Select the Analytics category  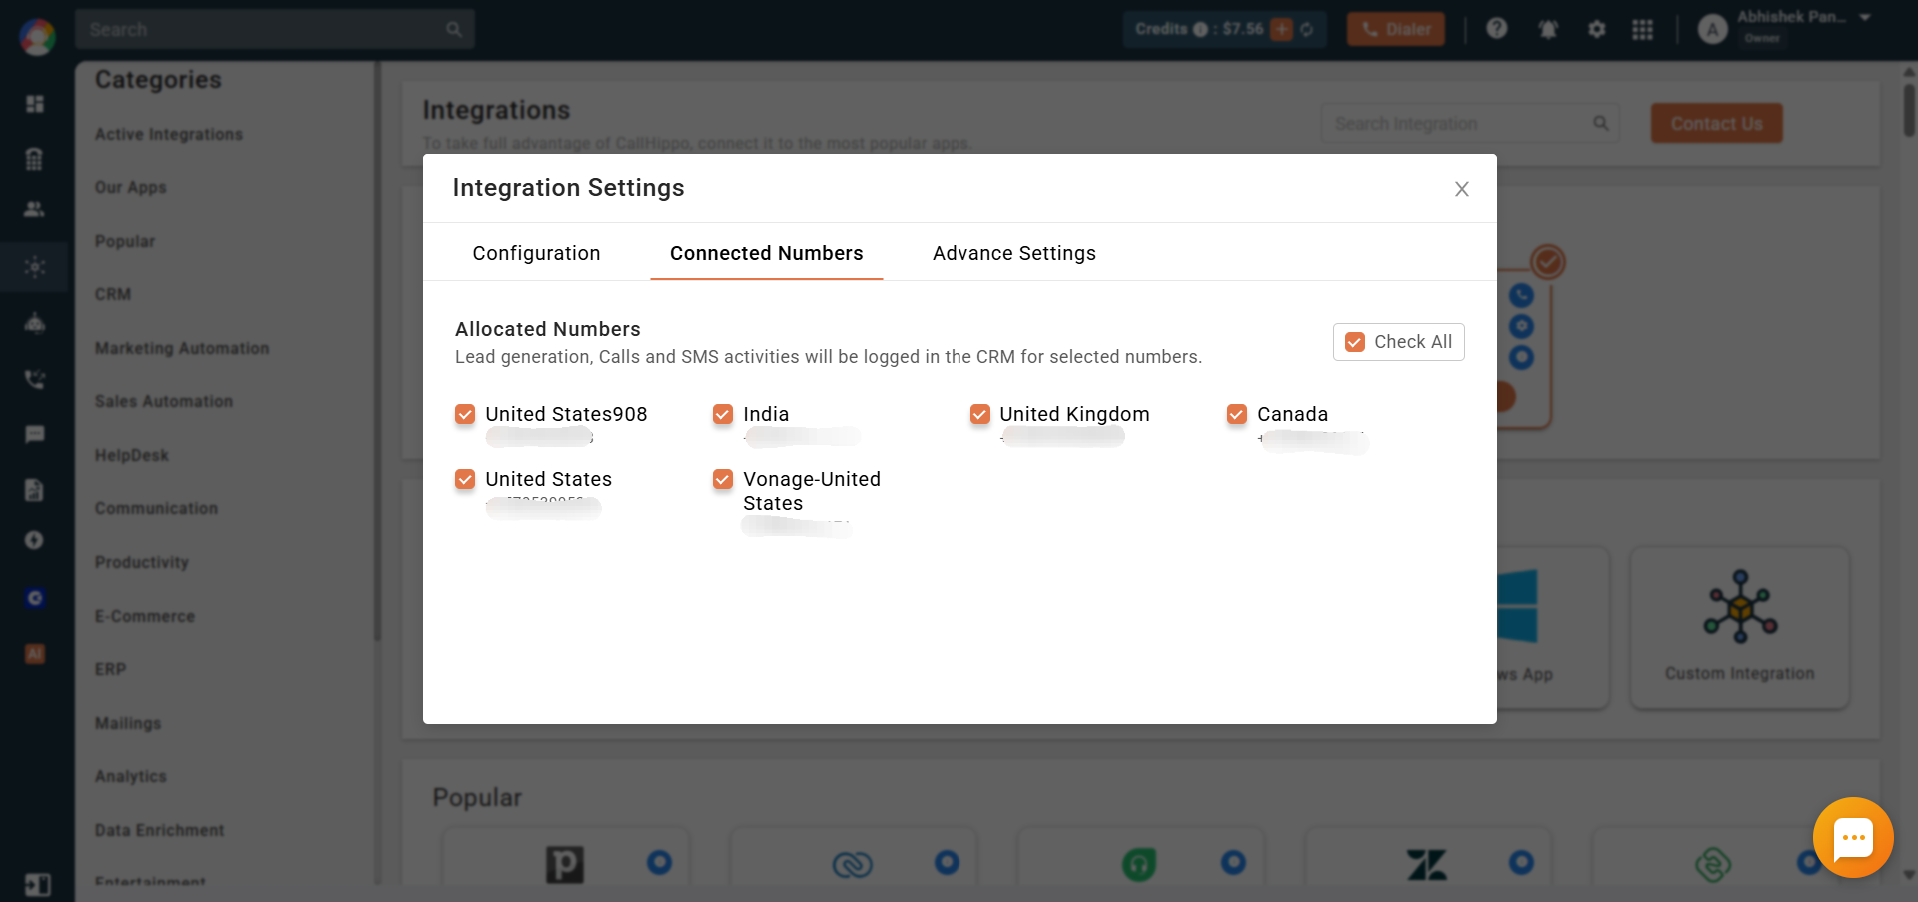pyautogui.click(x=131, y=776)
